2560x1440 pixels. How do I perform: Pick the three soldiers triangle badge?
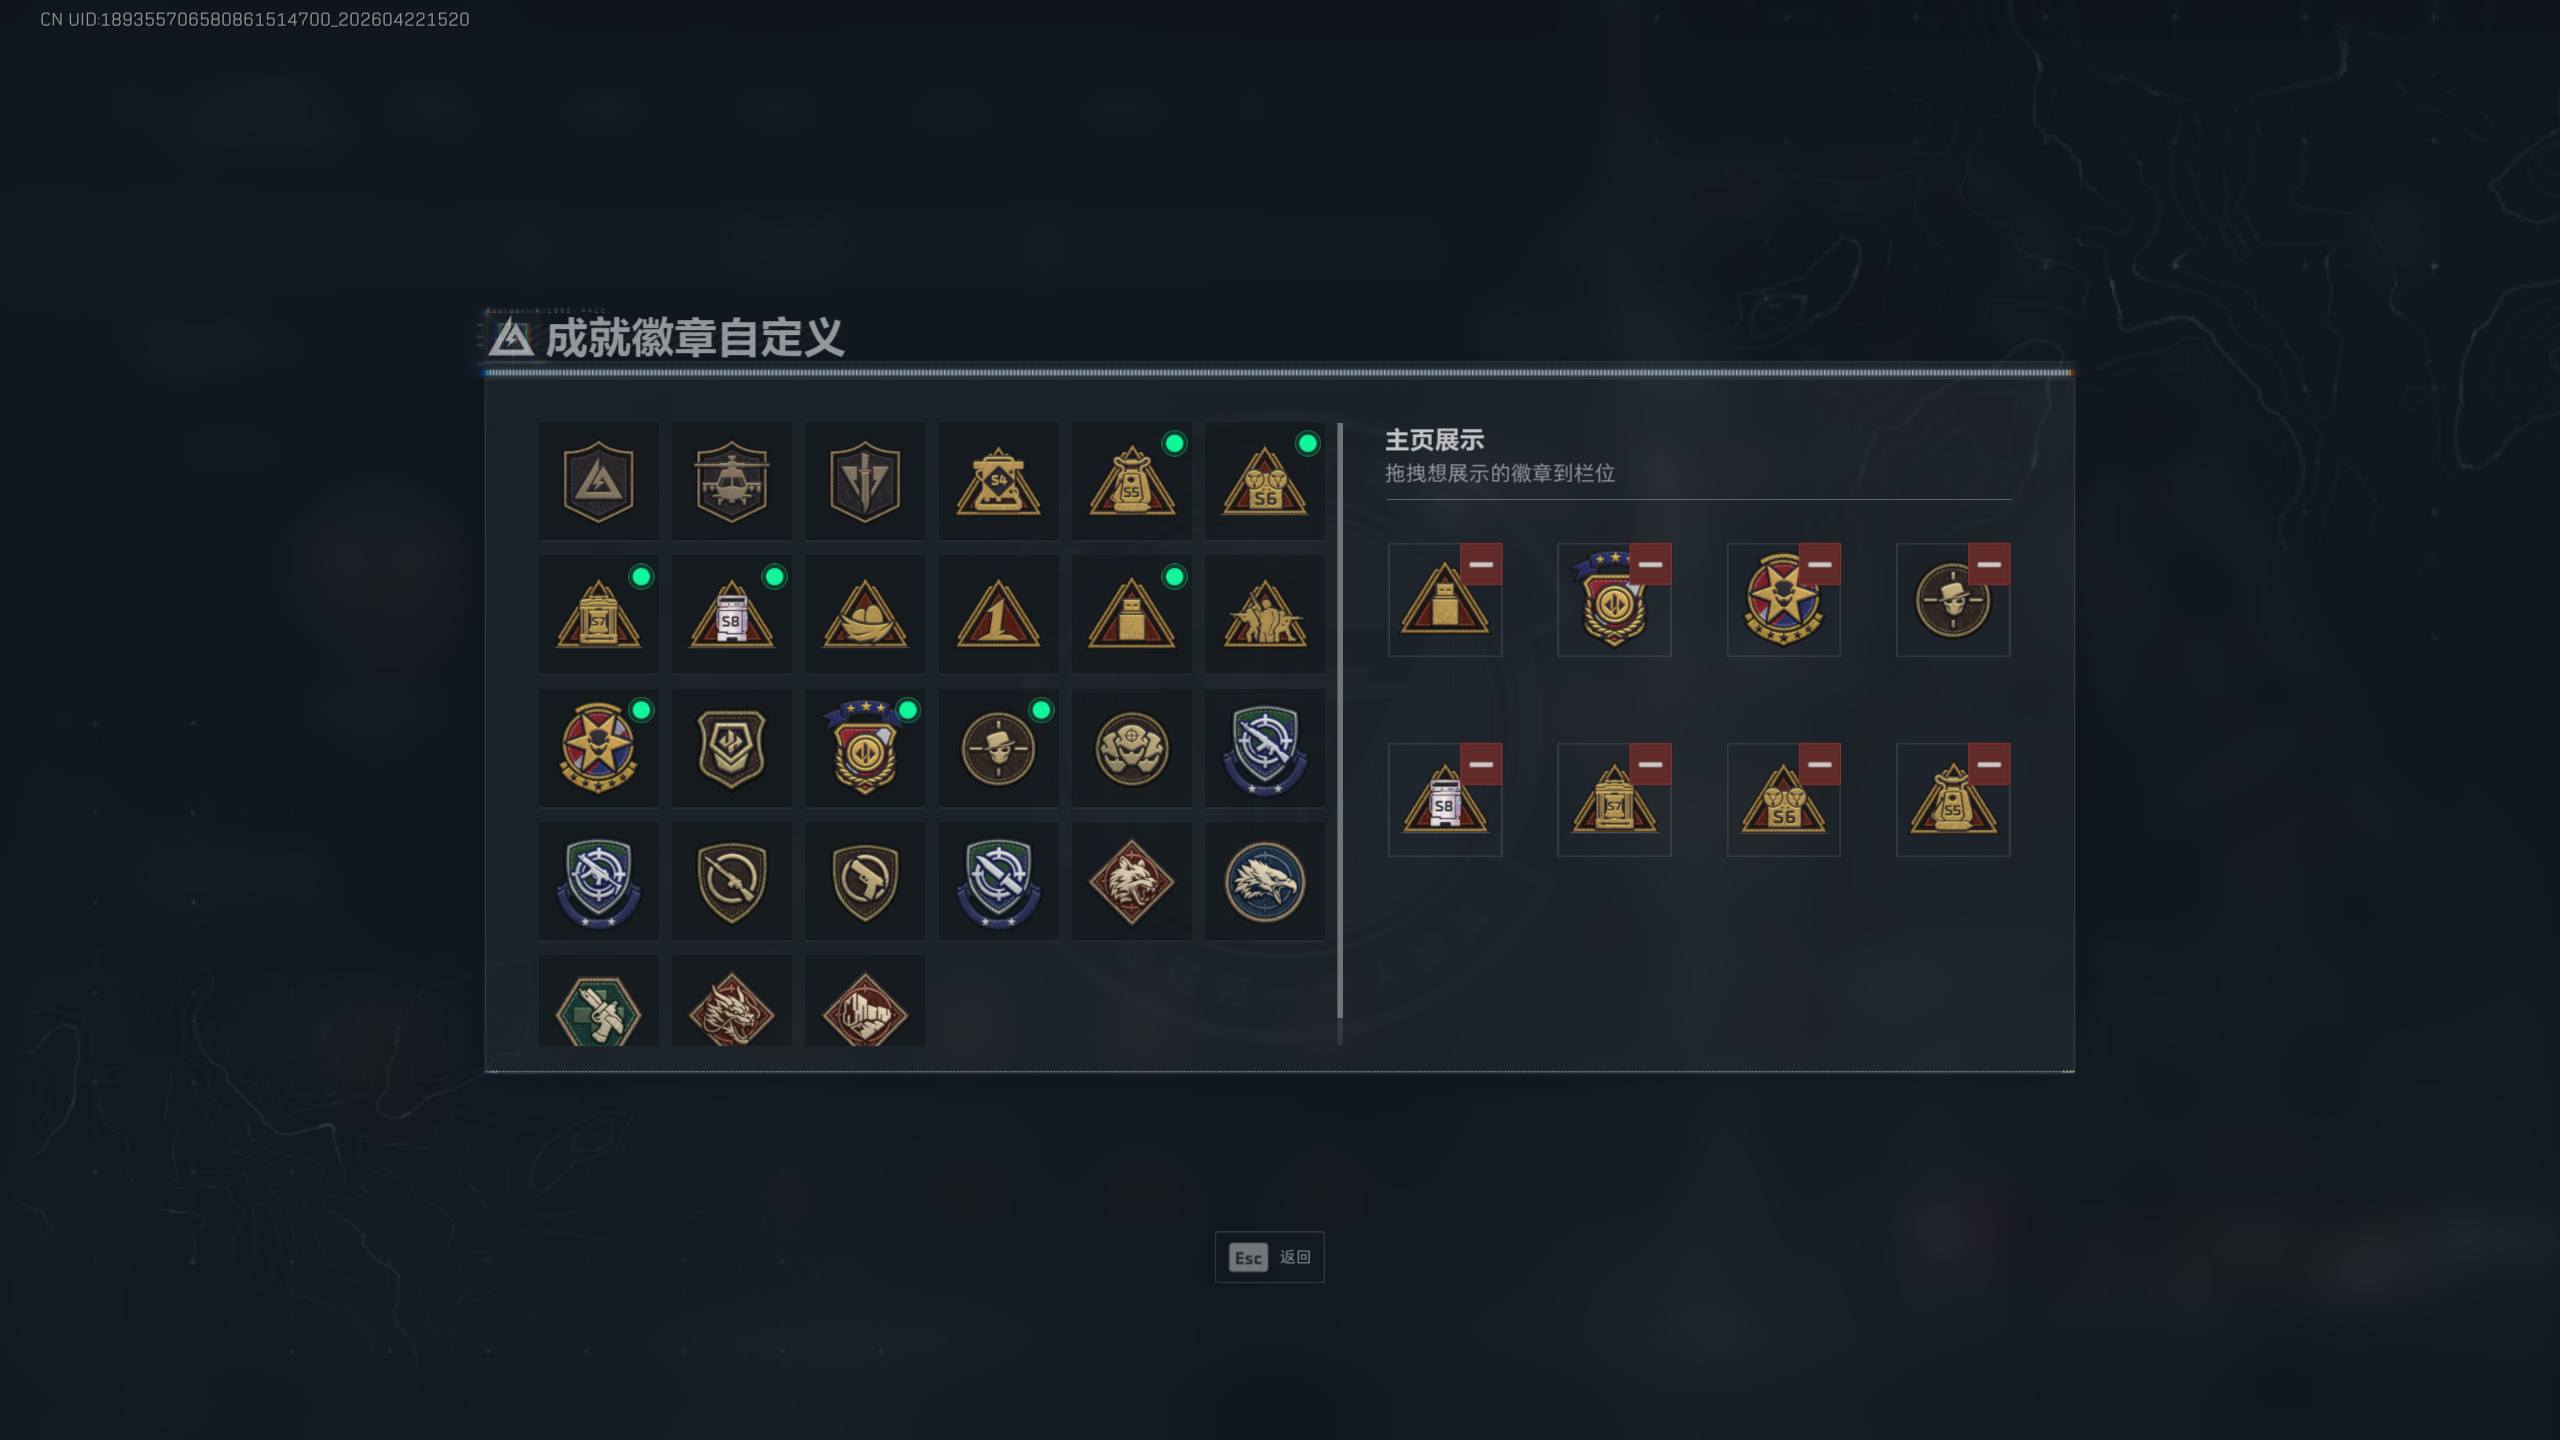(x=1265, y=614)
